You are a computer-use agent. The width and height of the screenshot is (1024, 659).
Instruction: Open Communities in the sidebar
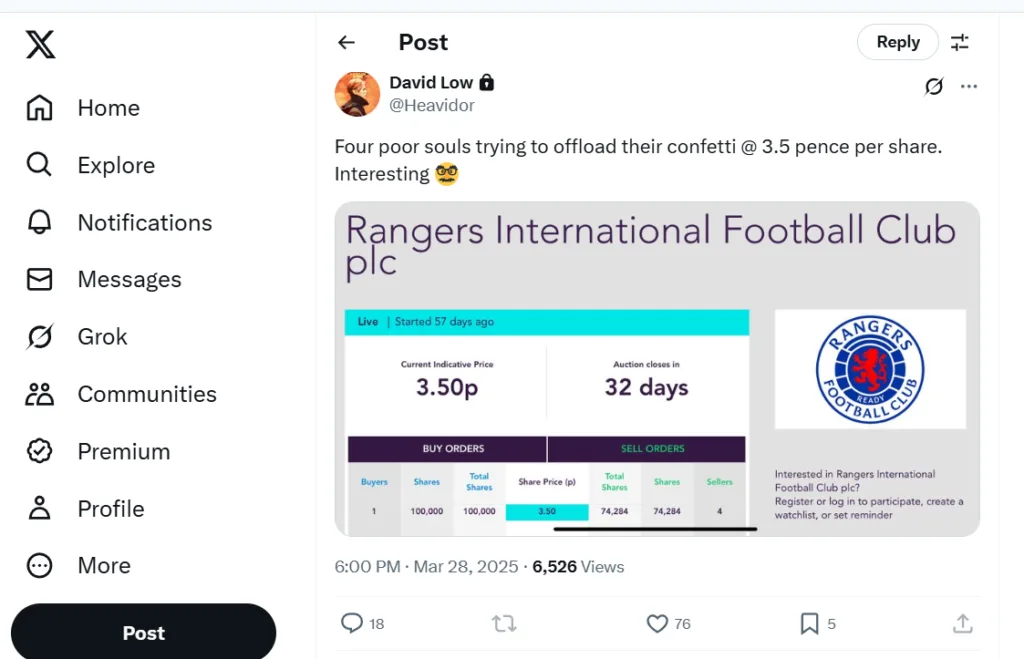pos(40,394)
